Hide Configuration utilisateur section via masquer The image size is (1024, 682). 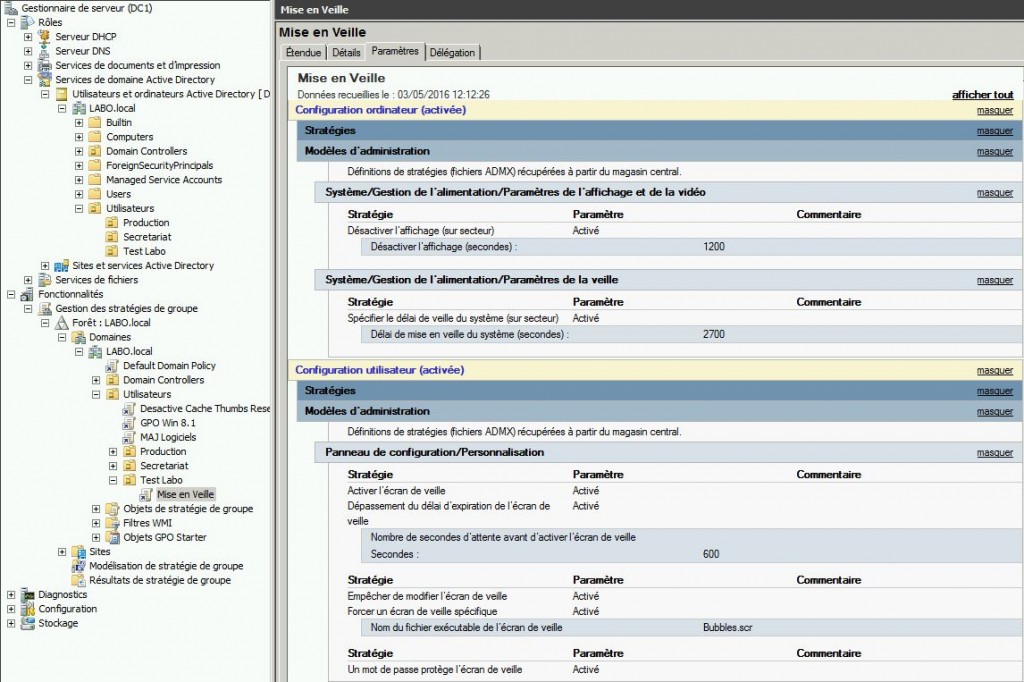pyautogui.click(x=995, y=370)
